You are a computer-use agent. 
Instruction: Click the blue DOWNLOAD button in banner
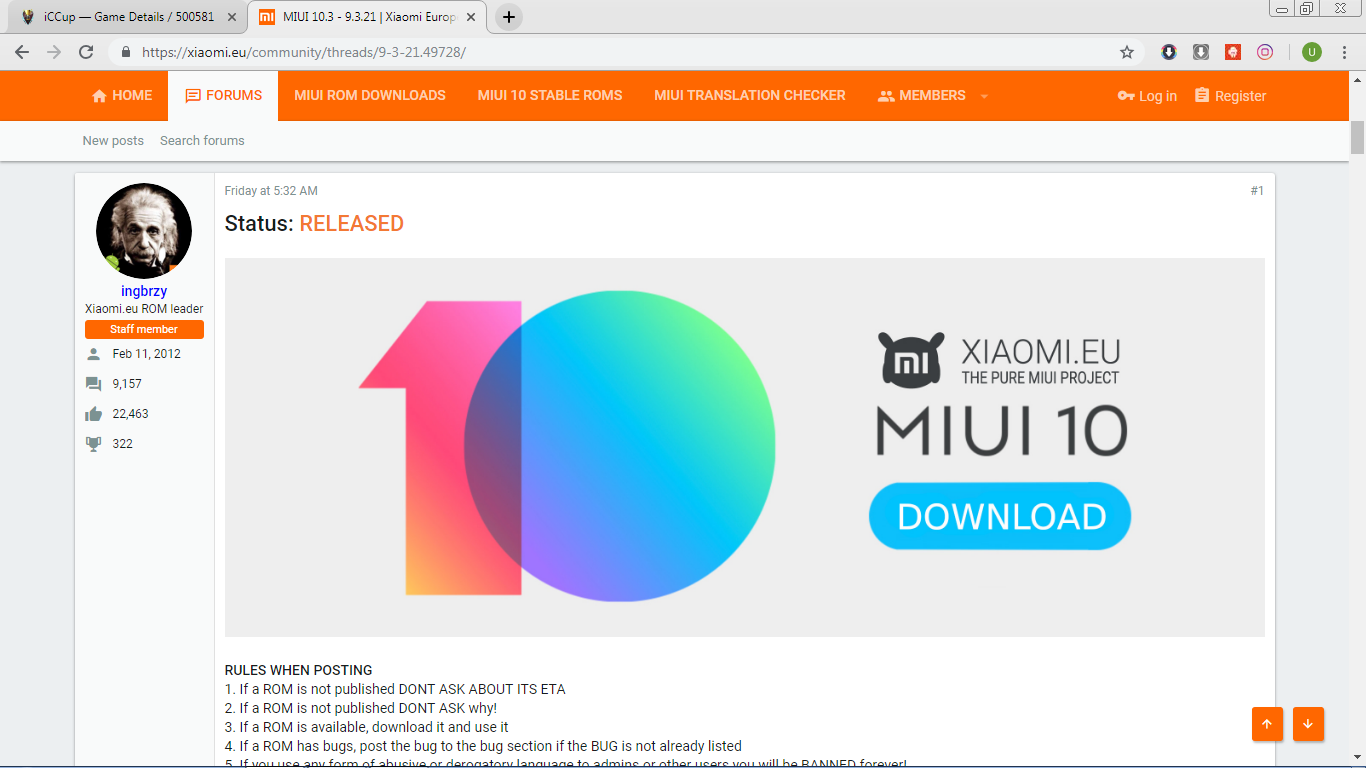(1000, 516)
